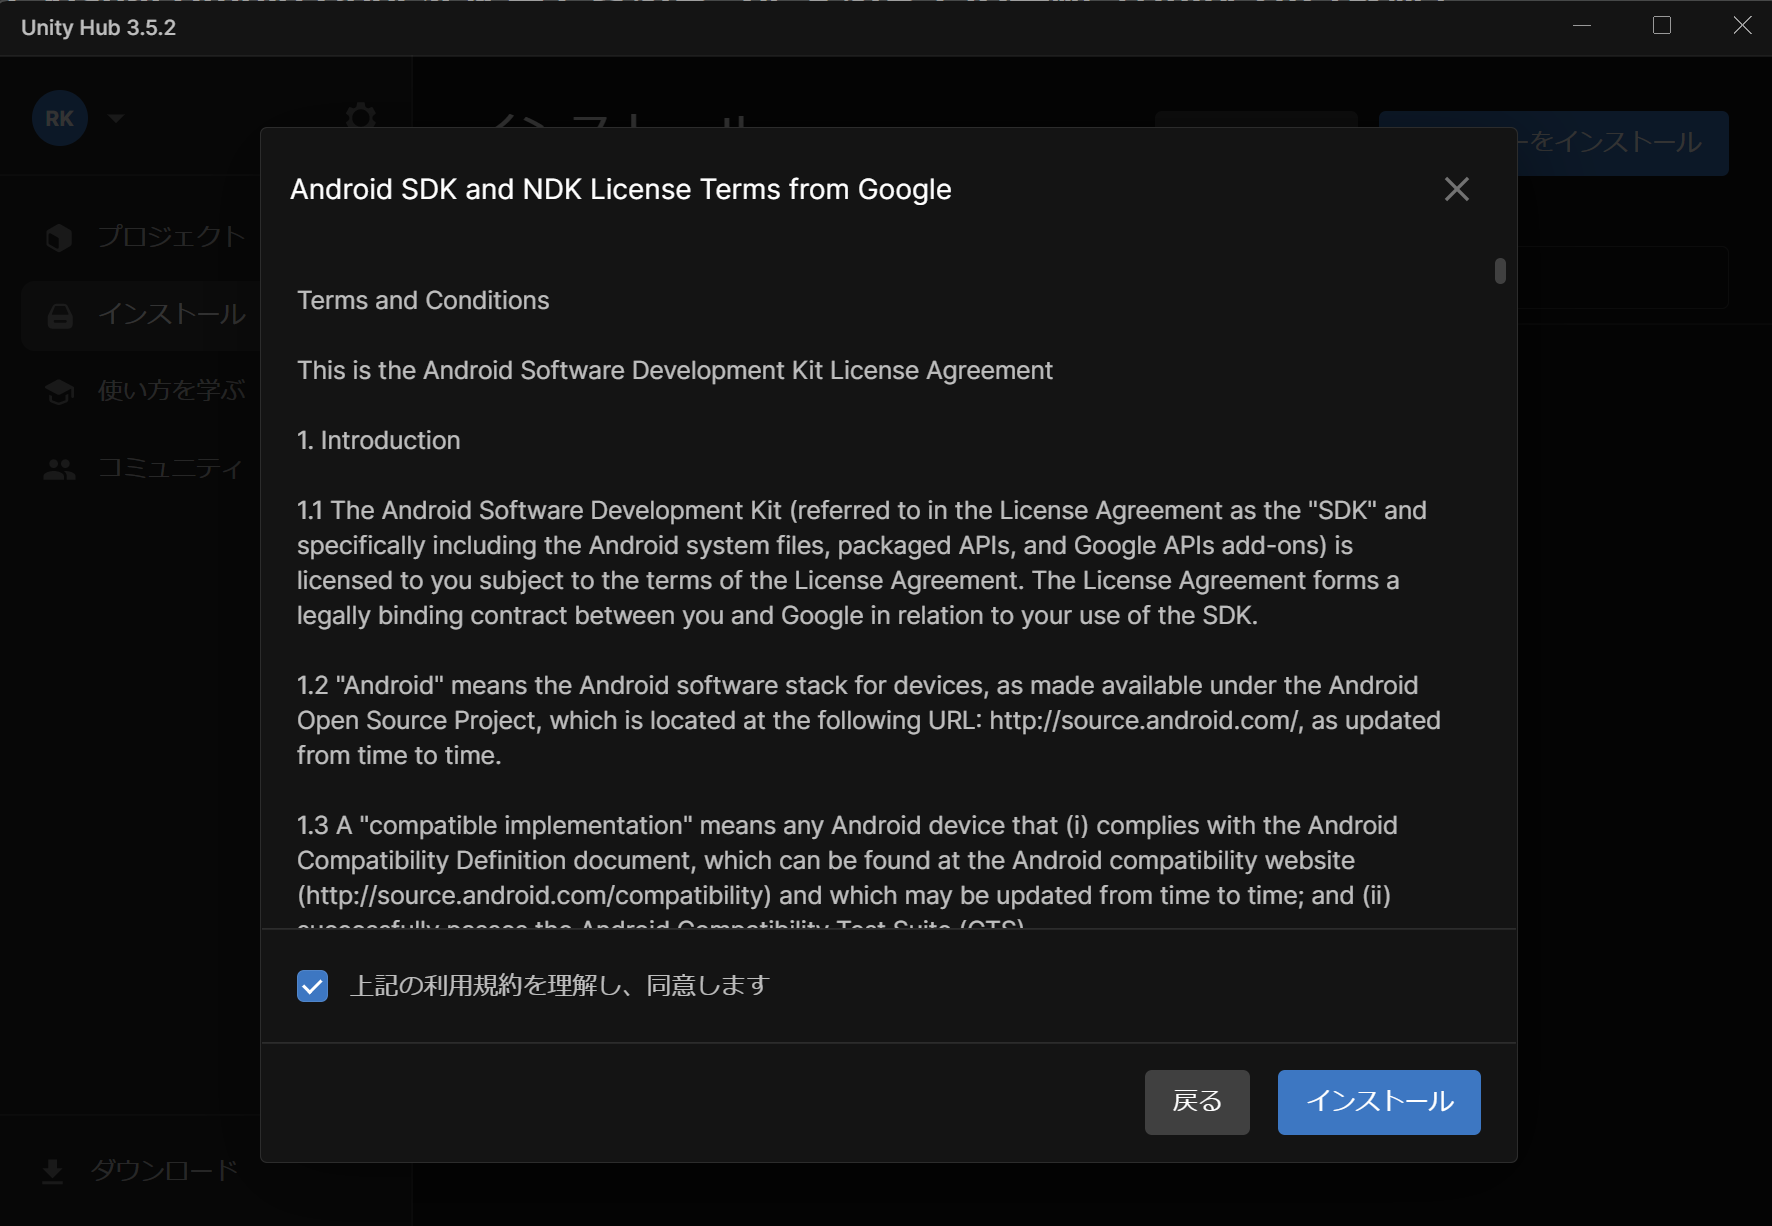This screenshot has height=1226, width=1772.
Task: Uncheck the 上記の利用規約を理解し、同意します checkbox
Action: (312, 986)
